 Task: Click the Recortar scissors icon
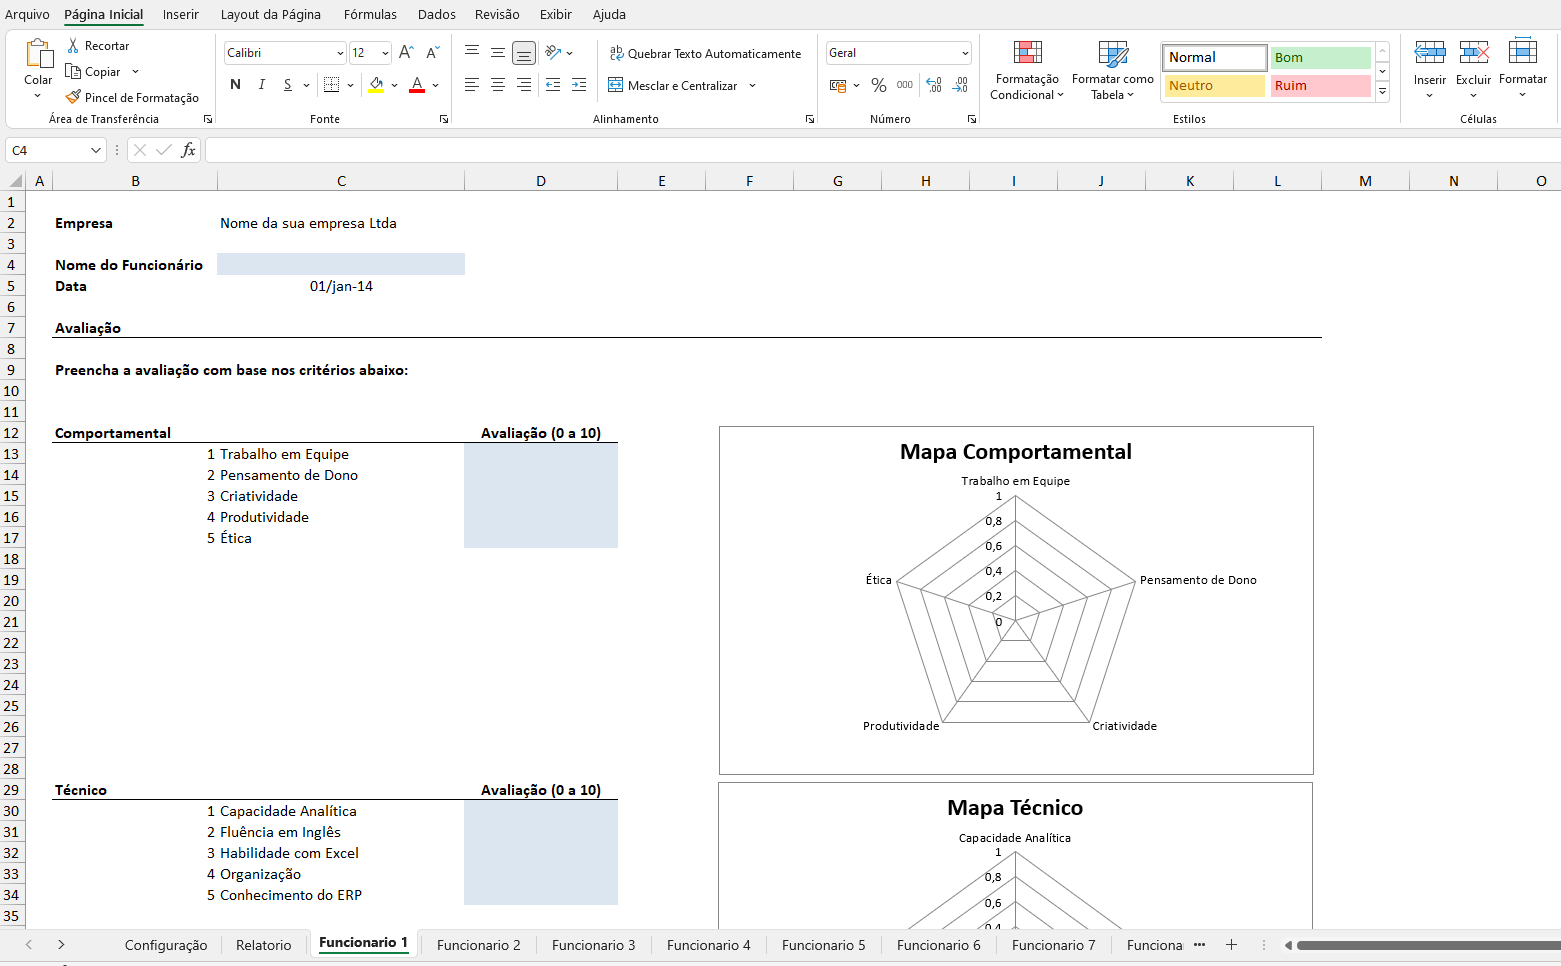[73, 46]
